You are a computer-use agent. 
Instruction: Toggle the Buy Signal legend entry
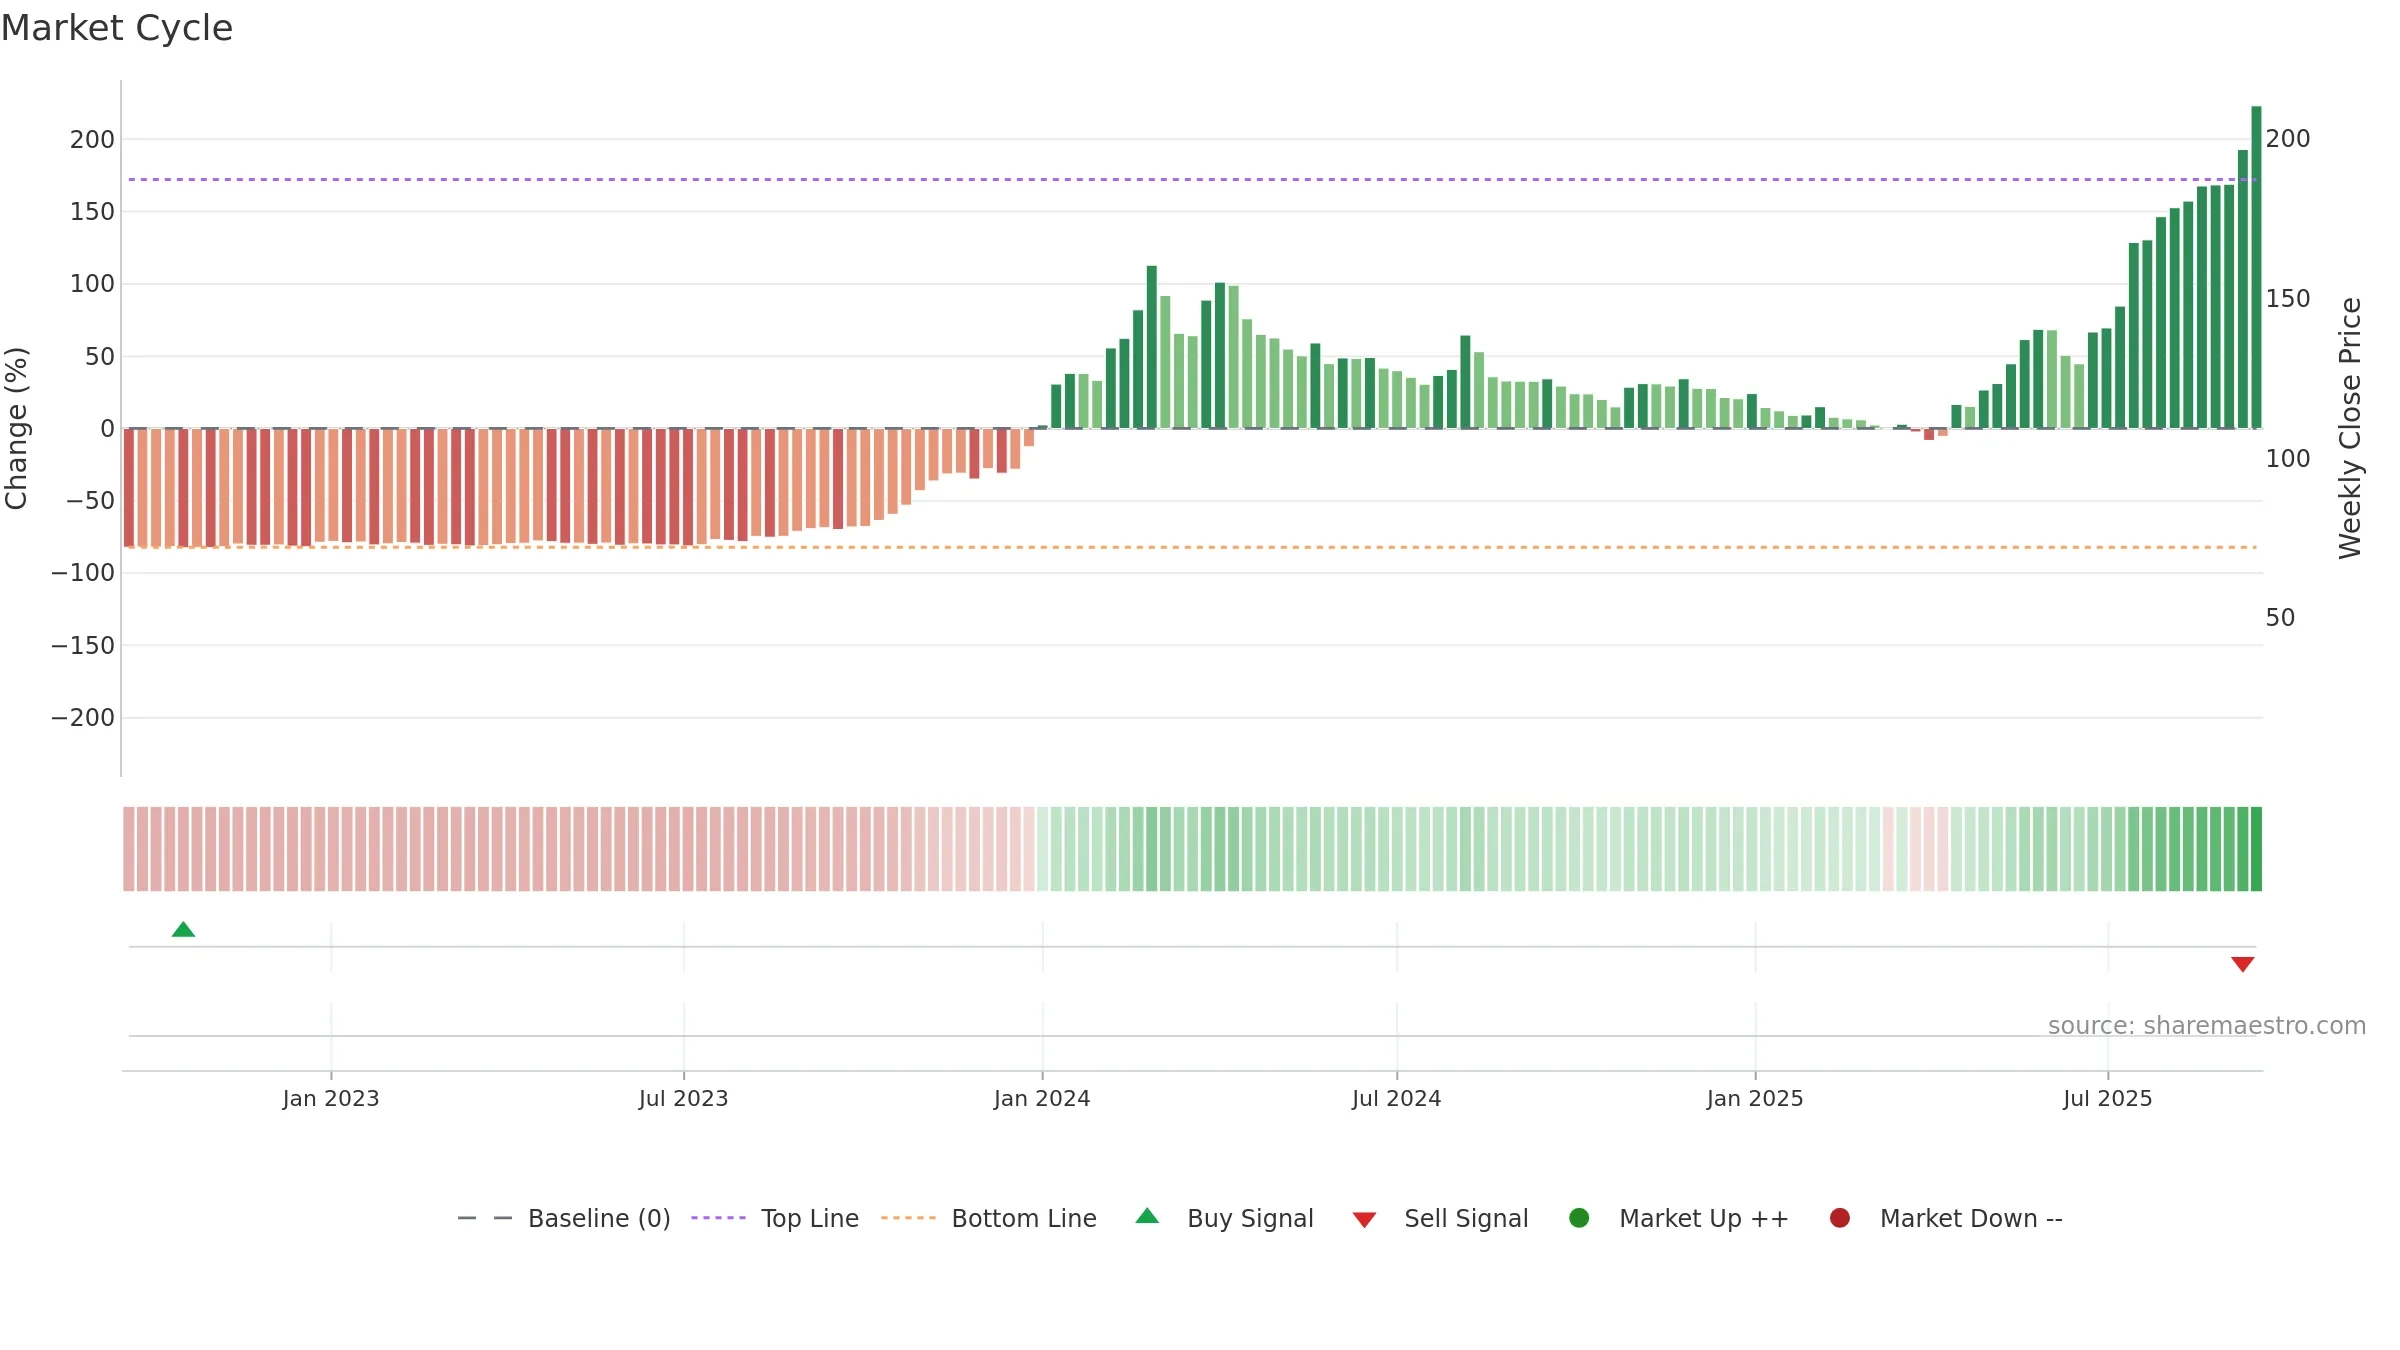pos(1225,1219)
